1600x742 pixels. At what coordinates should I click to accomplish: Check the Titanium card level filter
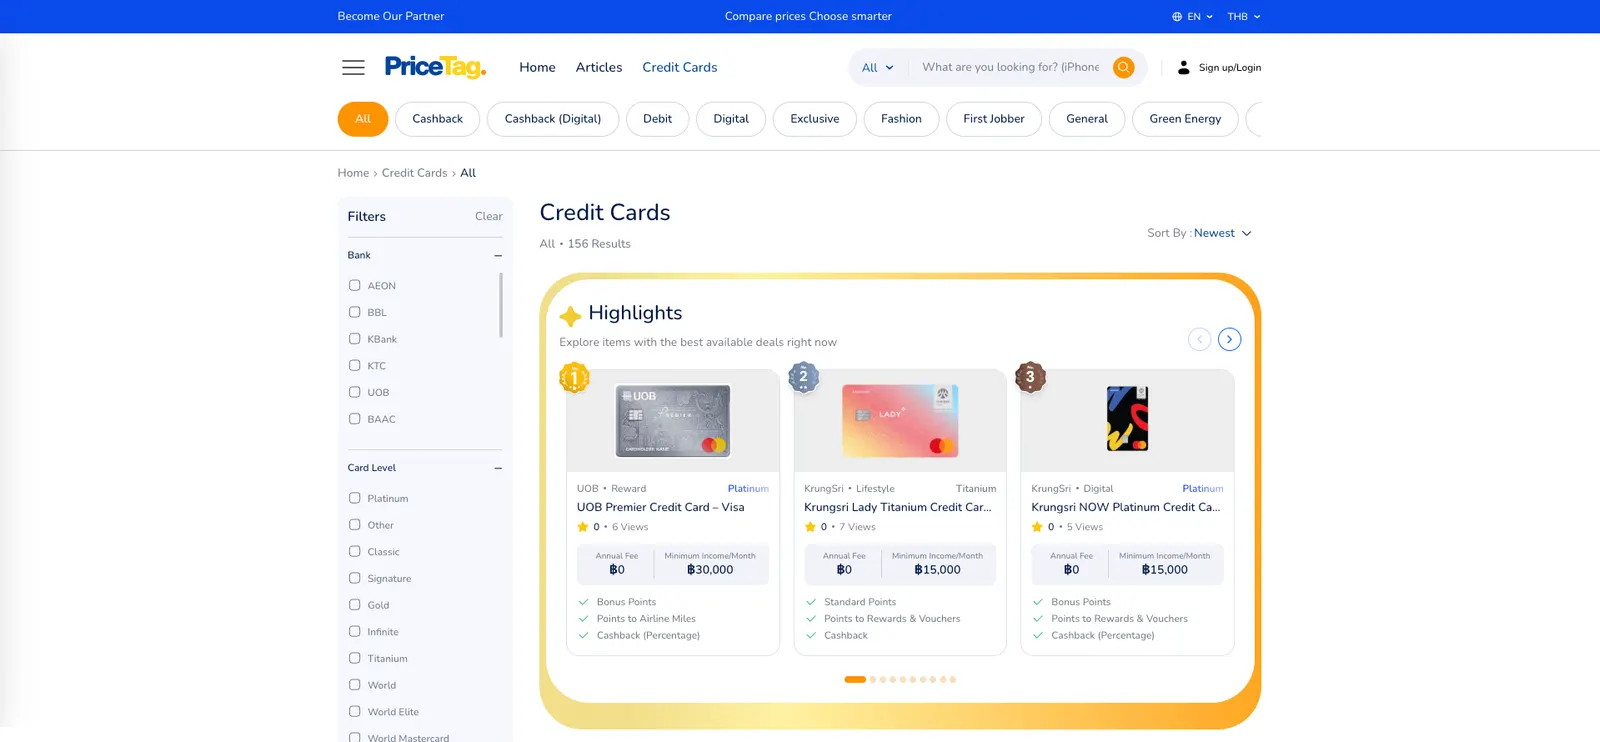point(354,658)
